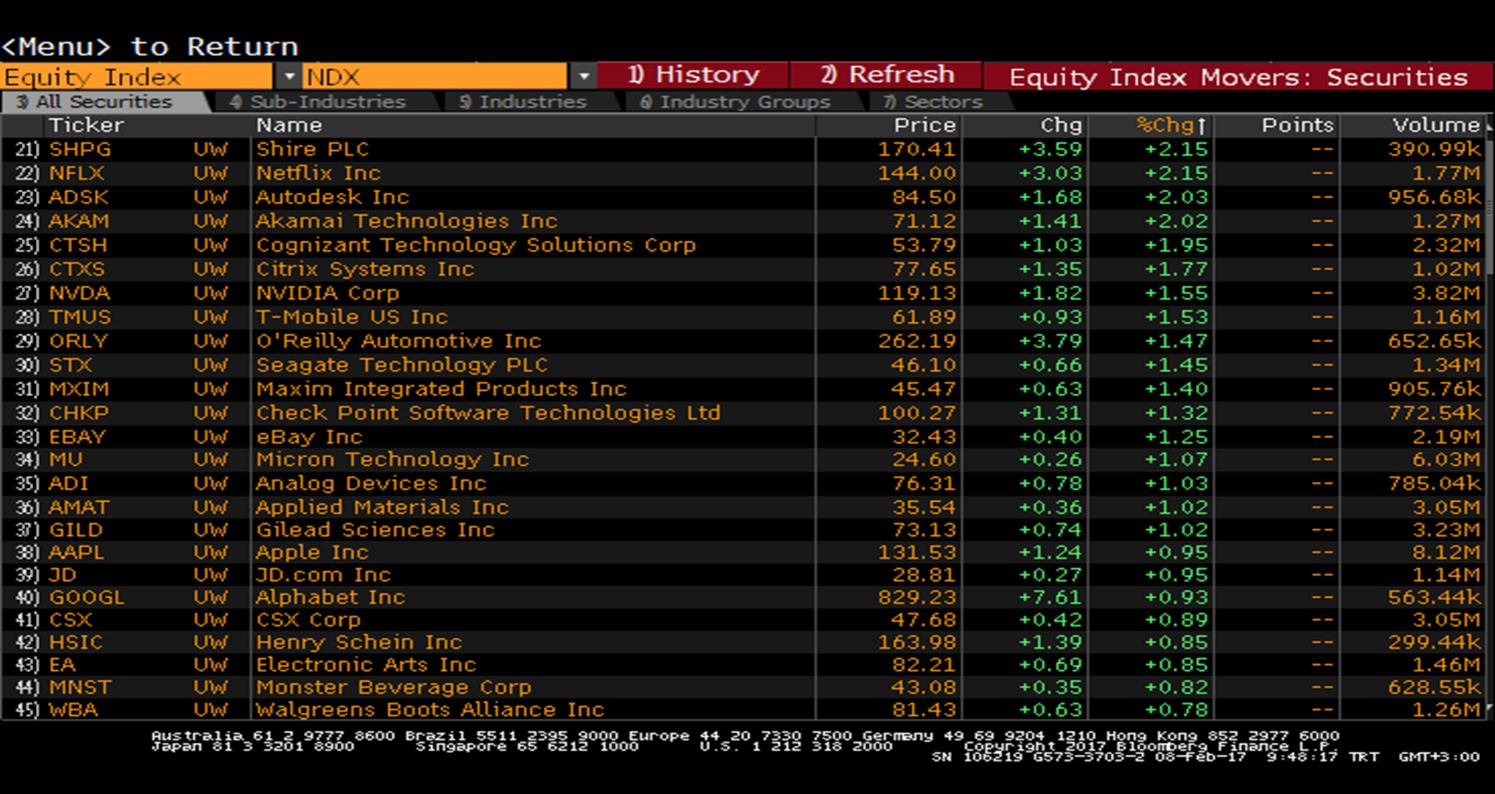Image resolution: width=1495 pixels, height=794 pixels.
Task: Select Micron Technology Inc
Action: coord(392,459)
